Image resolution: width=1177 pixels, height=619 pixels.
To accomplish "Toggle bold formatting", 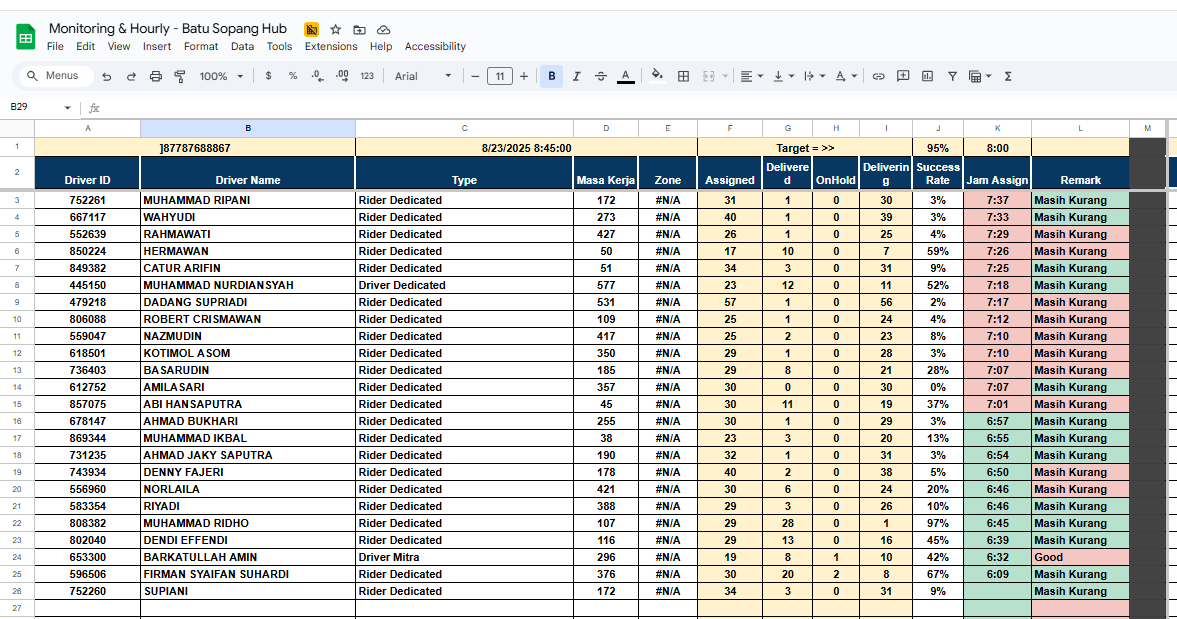I will [551, 76].
